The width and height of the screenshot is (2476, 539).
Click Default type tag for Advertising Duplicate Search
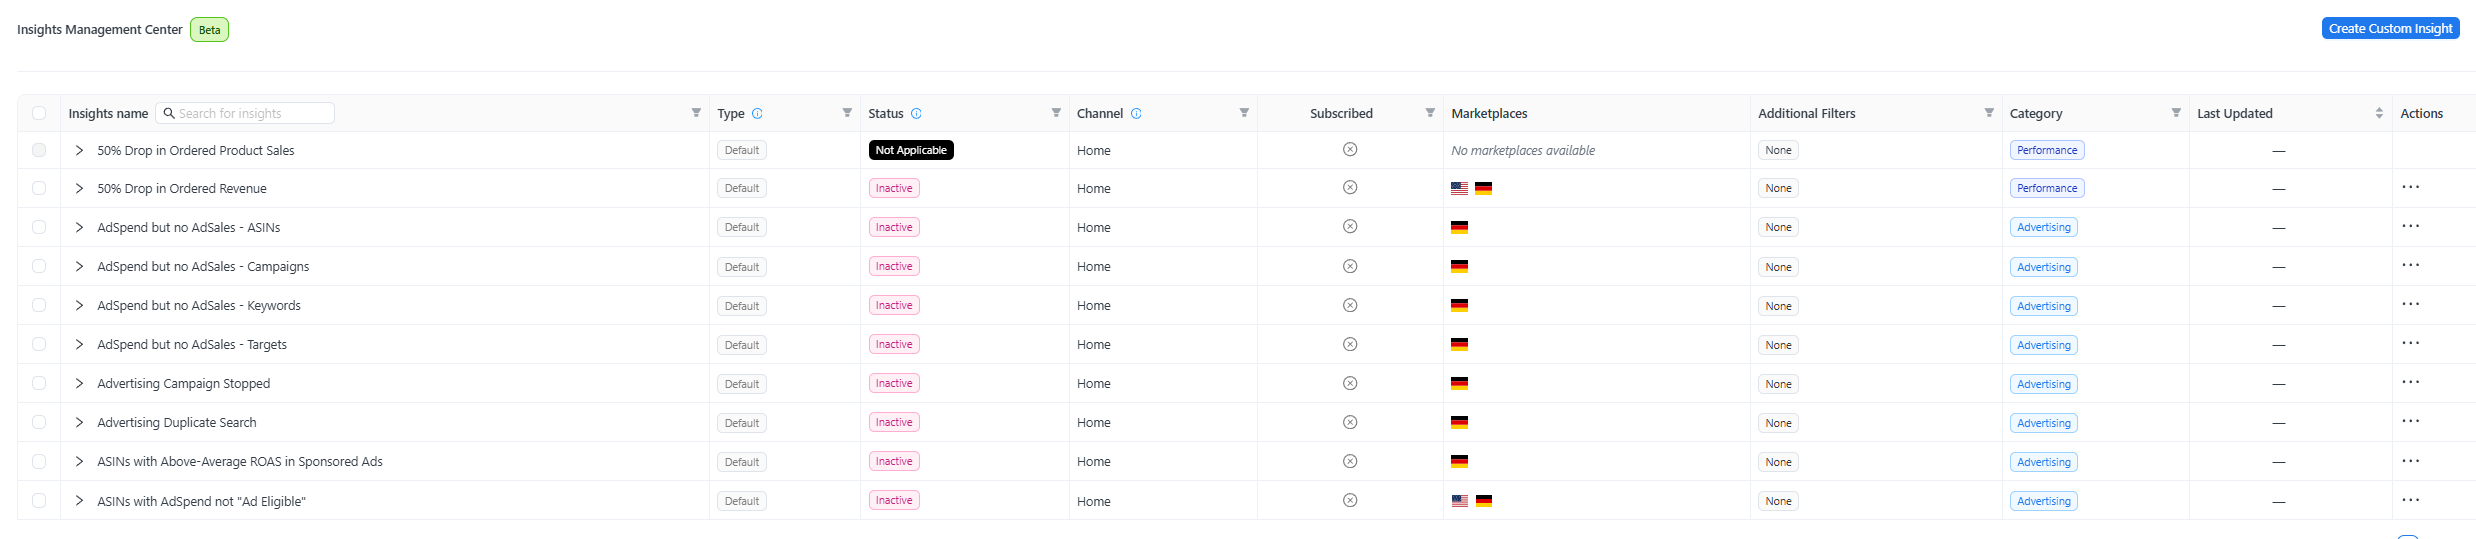click(742, 423)
